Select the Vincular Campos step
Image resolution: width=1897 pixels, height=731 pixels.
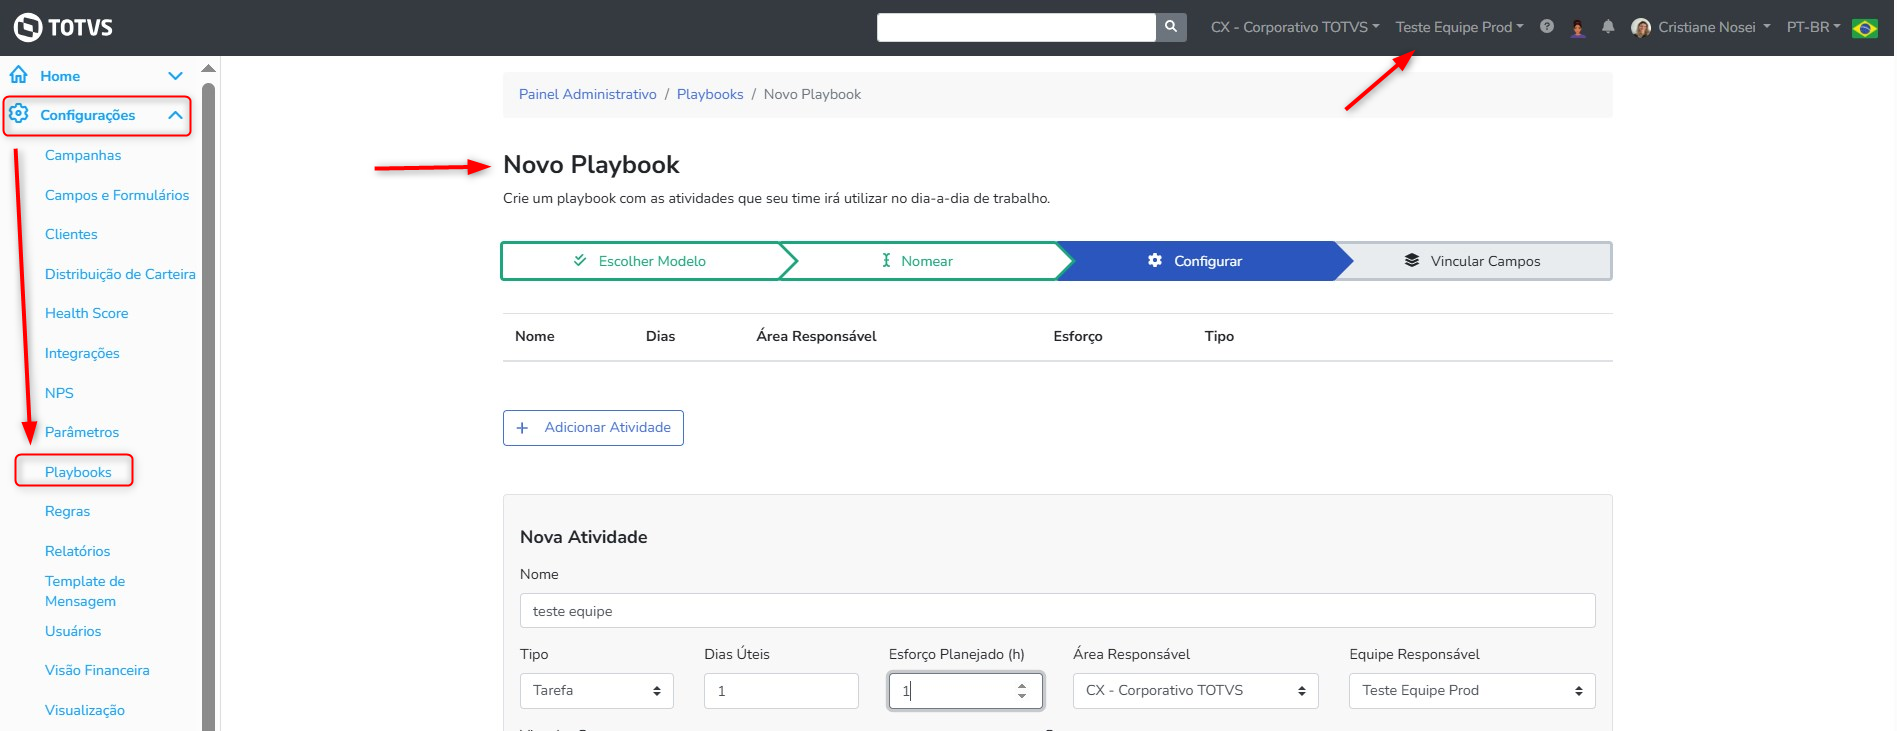point(1473,261)
